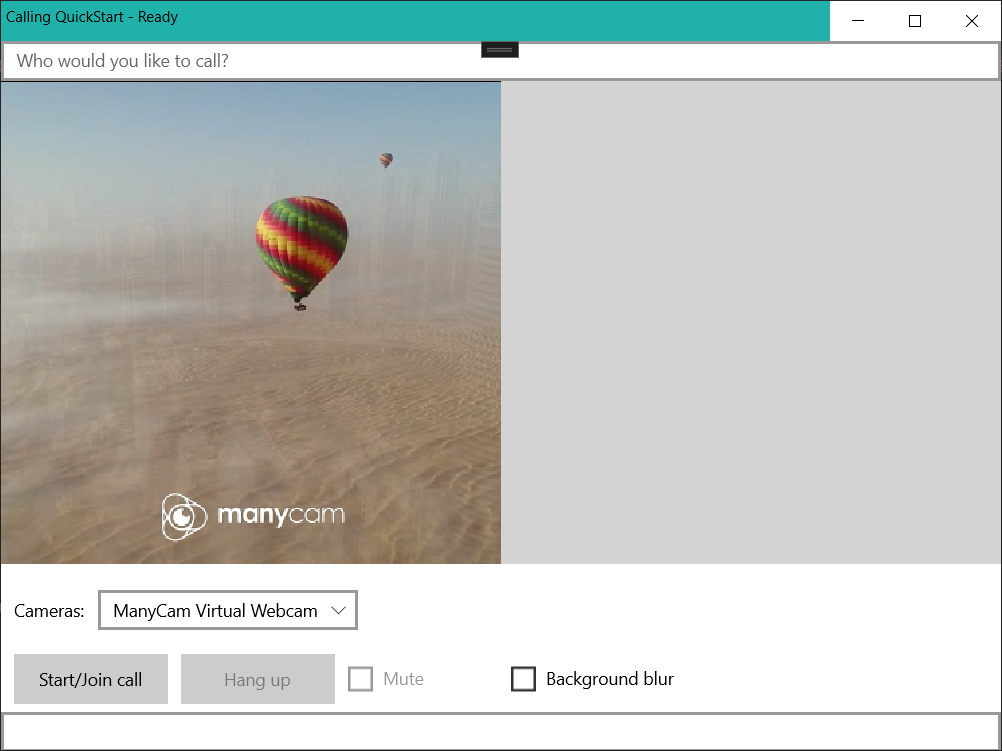1002x751 pixels.
Task: Toggle the Mute checkbox
Action: (360, 679)
